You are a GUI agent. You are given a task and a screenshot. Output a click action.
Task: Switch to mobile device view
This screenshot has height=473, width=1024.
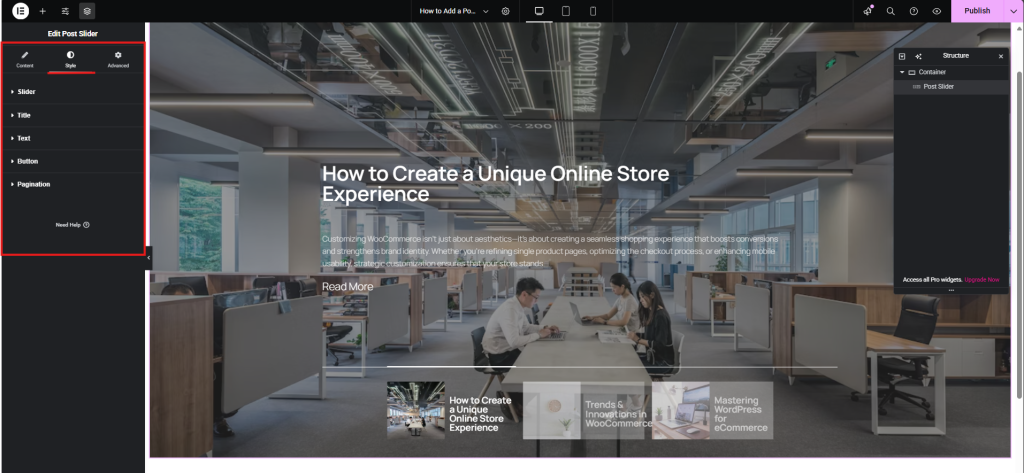point(593,11)
